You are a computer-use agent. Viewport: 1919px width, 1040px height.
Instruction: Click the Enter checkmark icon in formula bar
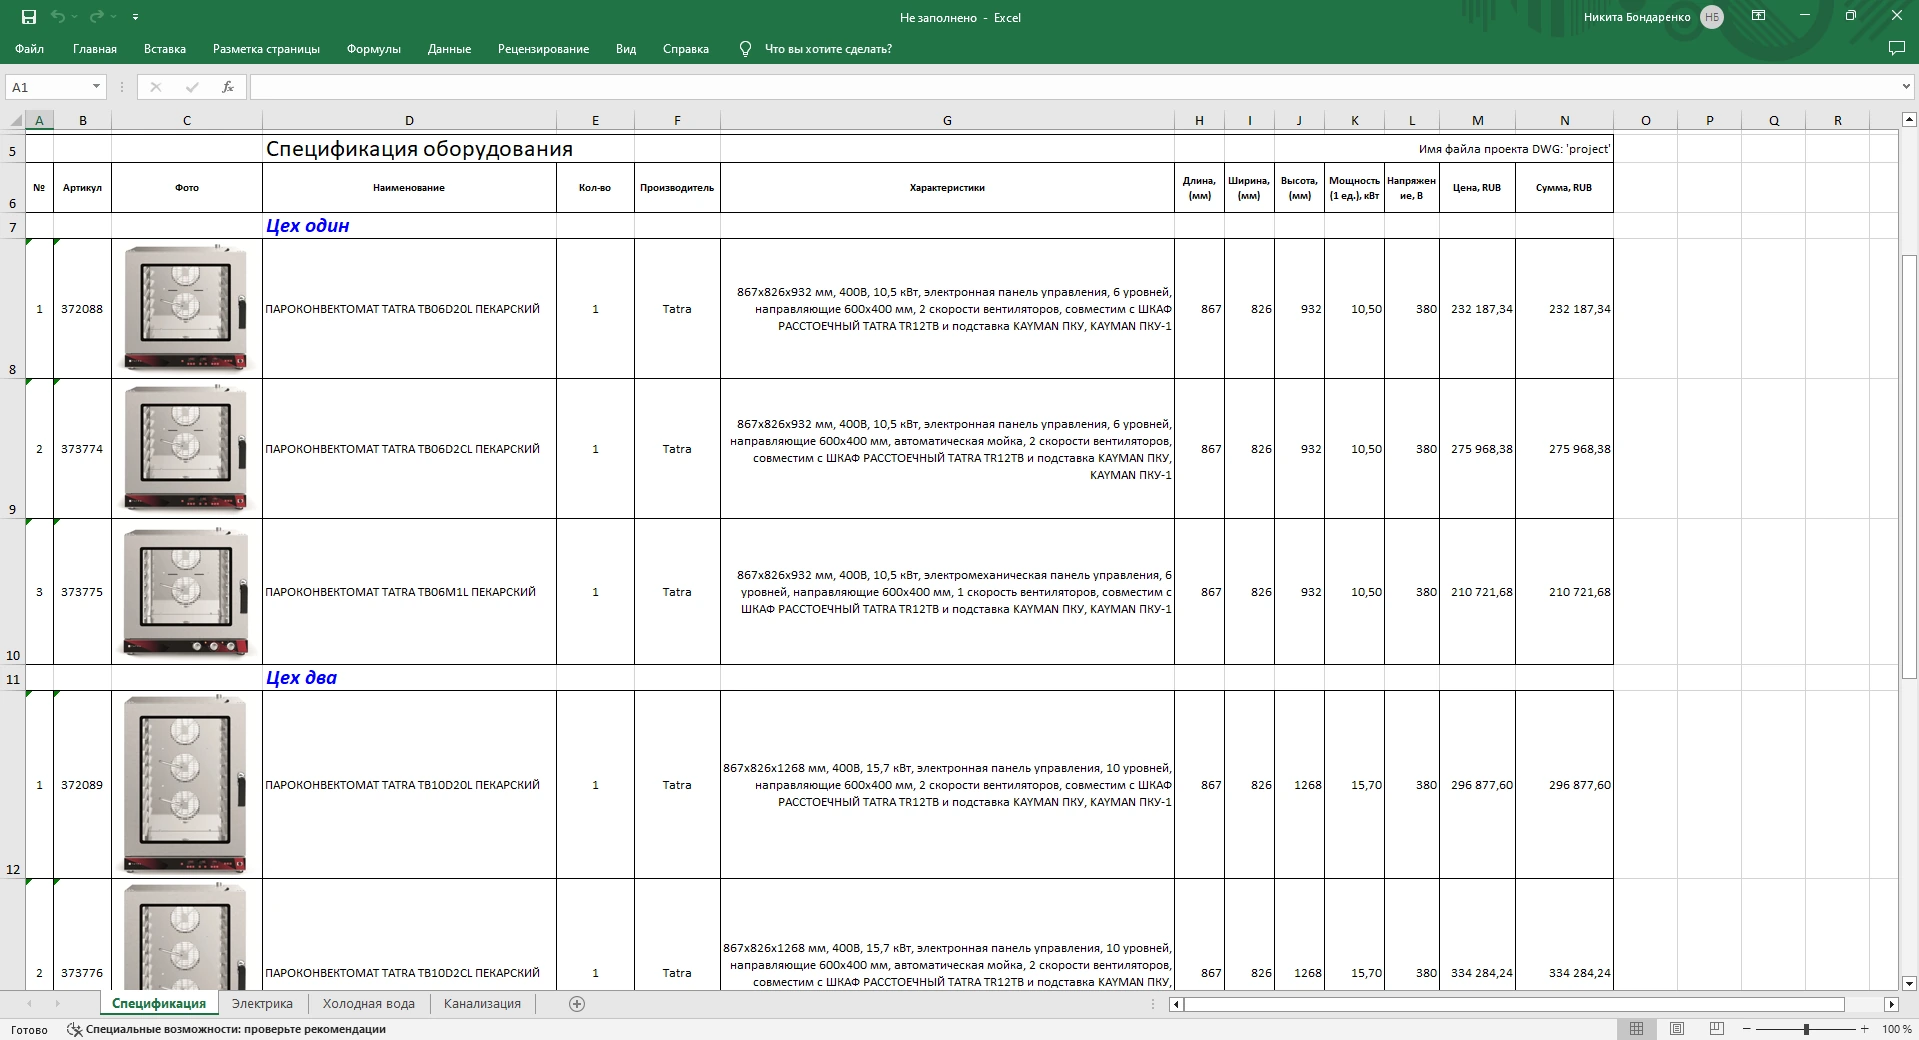tap(192, 87)
